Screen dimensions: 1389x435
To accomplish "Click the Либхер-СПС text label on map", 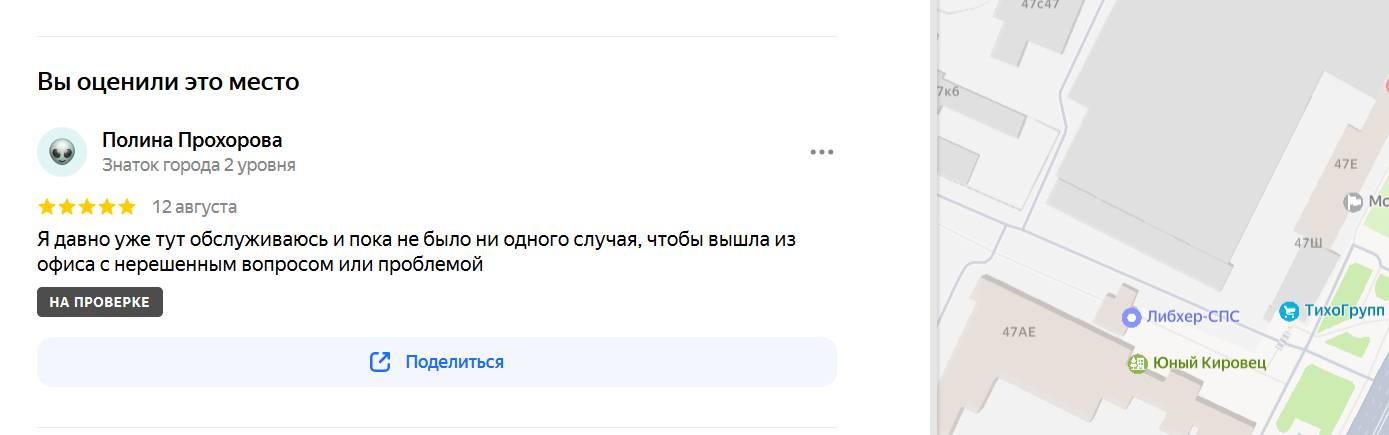I will tap(1193, 317).
